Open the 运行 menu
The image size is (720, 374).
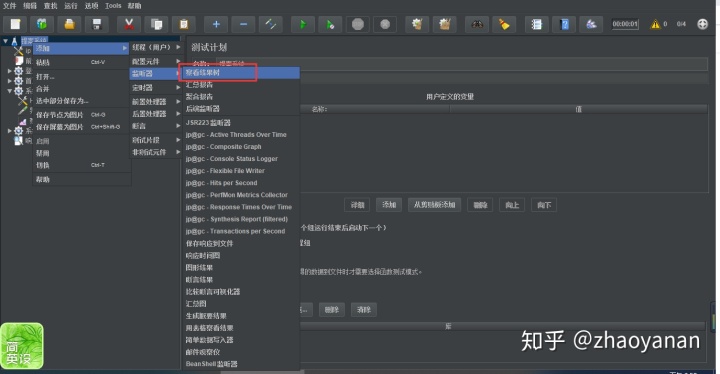pyautogui.click(x=71, y=6)
